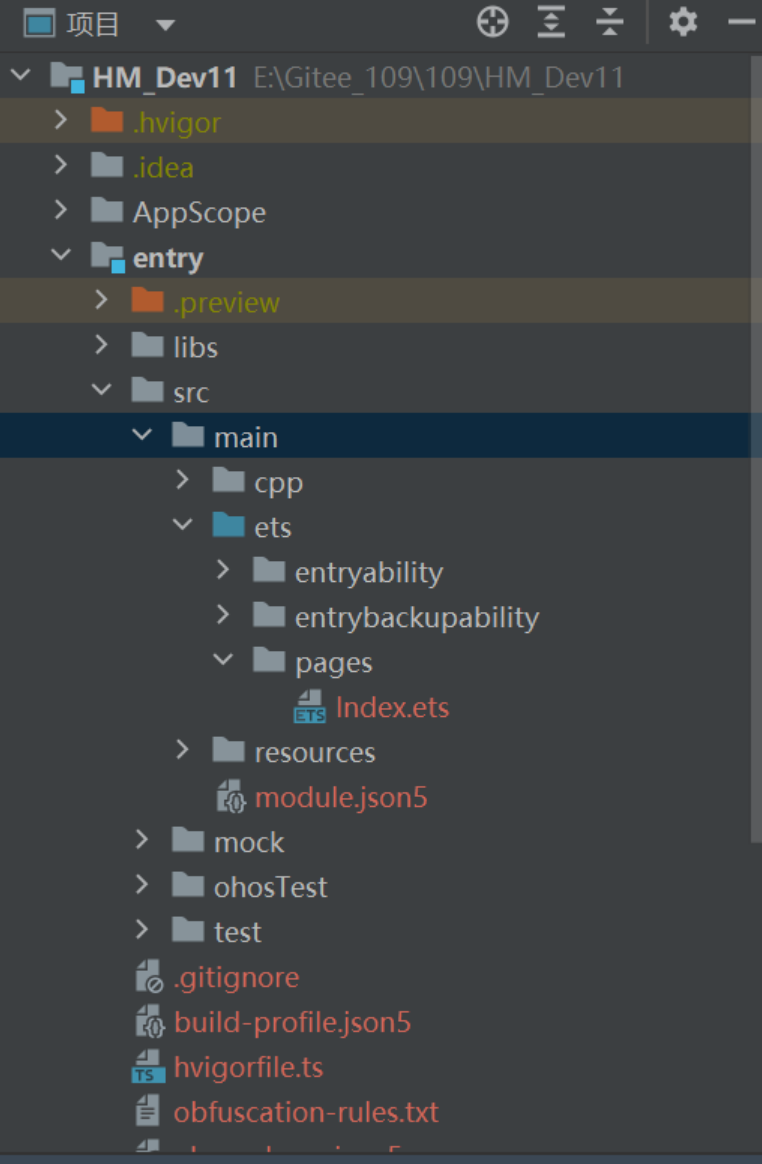Click the hvigorfile.ts TS file icon
Image resolution: width=762 pixels, height=1164 pixels.
tap(148, 1067)
